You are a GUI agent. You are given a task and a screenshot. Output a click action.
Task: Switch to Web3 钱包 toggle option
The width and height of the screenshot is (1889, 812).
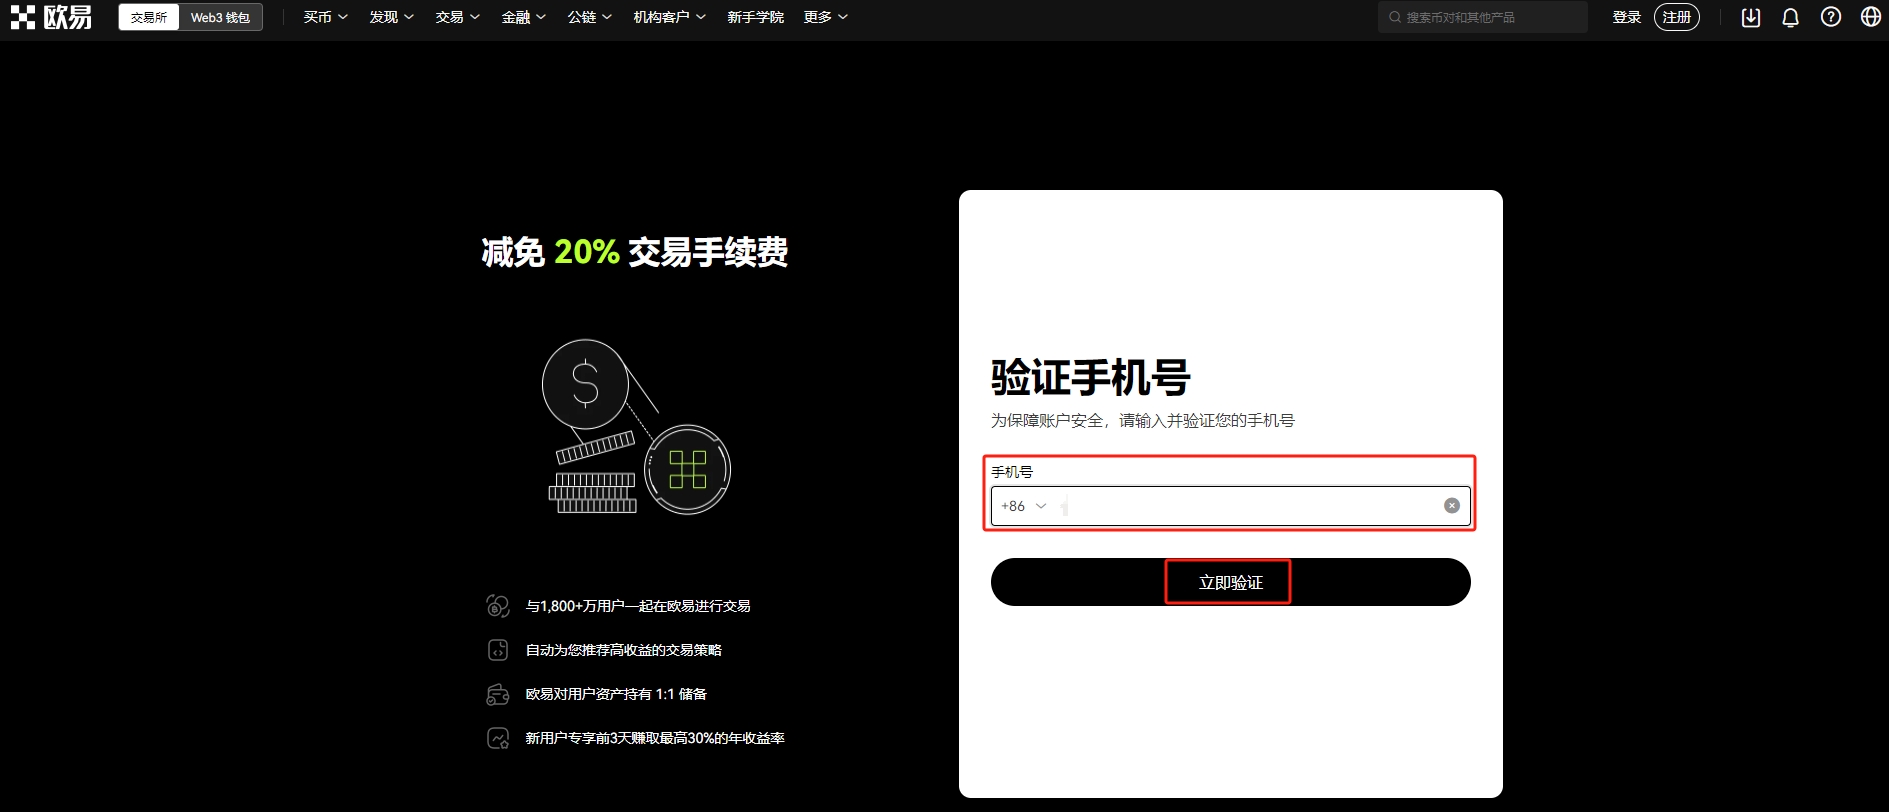(x=220, y=17)
